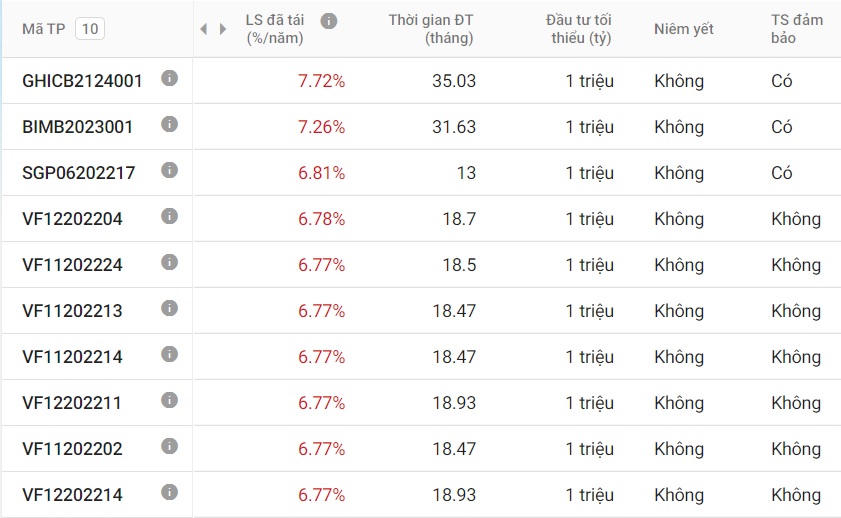Click the Niêm yết column header

tap(684, 29)
